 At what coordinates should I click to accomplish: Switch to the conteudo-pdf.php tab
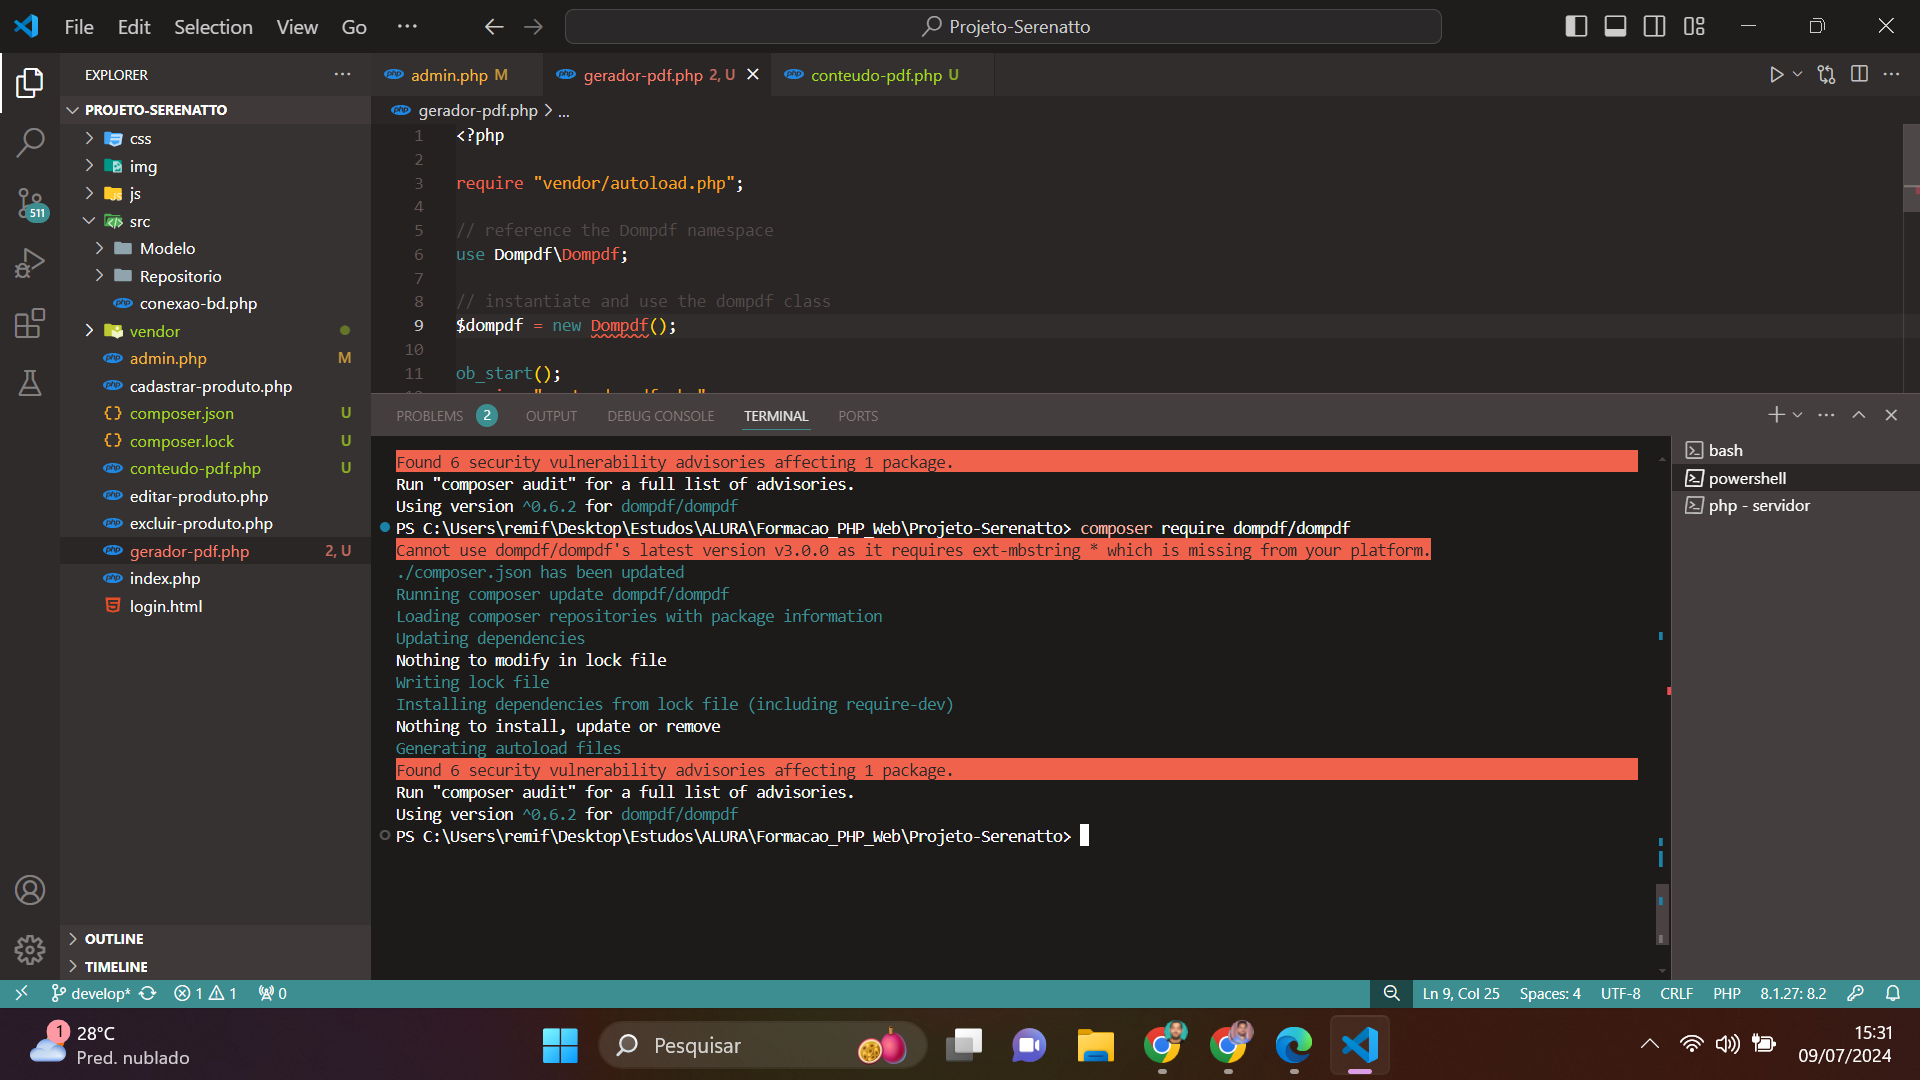(x=884, y=75)
